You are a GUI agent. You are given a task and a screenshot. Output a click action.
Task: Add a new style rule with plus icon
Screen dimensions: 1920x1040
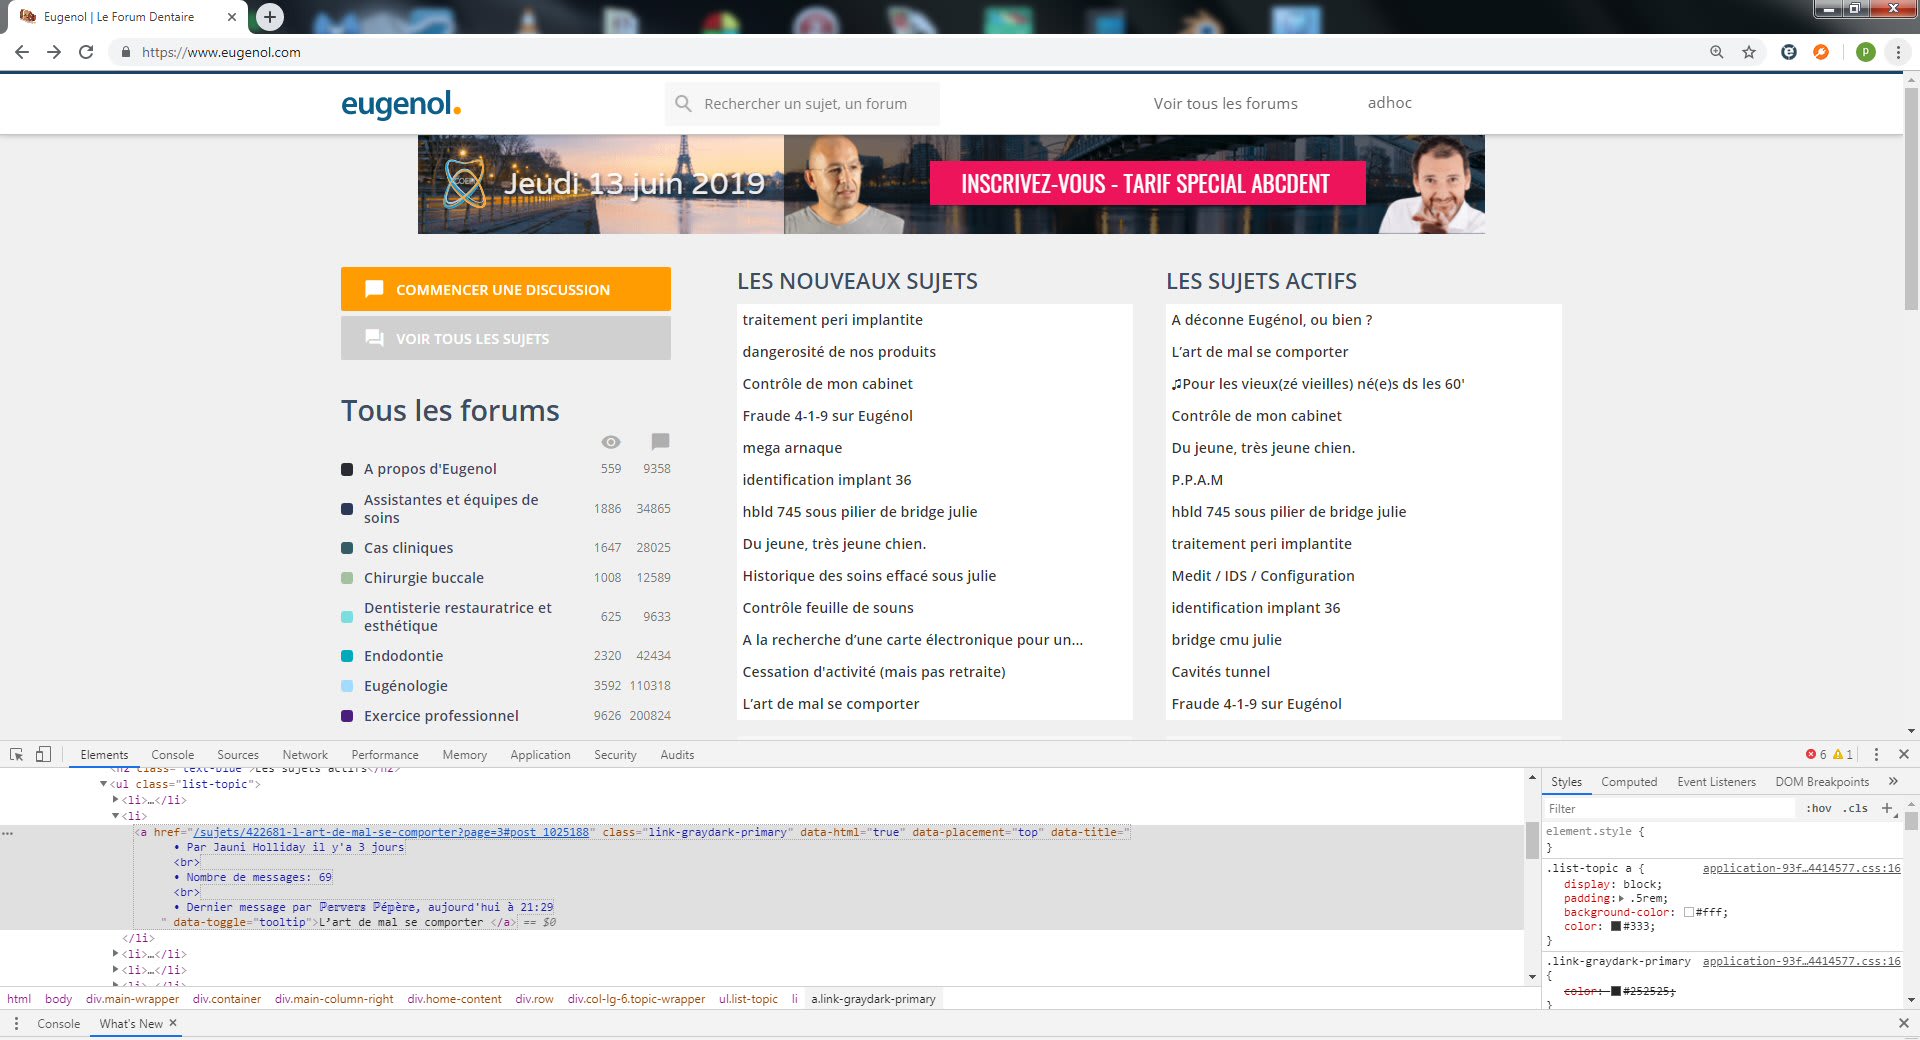click(1887, 808)
